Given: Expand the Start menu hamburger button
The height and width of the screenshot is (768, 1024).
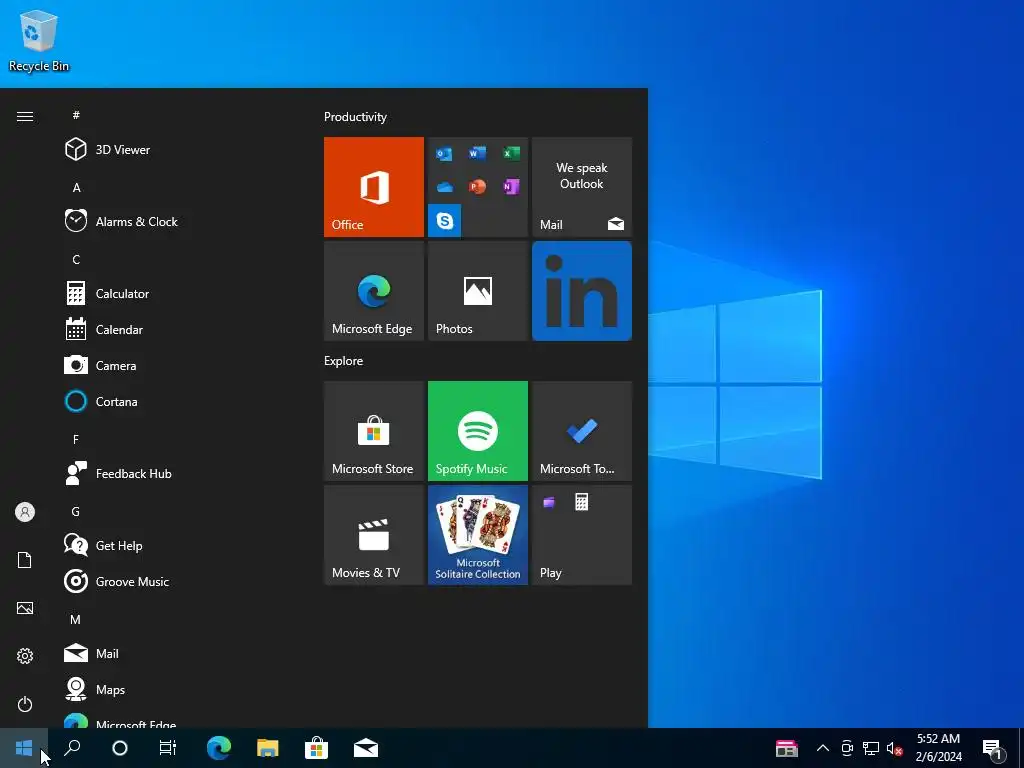Looking at the screenshot, I should point(25,116).
